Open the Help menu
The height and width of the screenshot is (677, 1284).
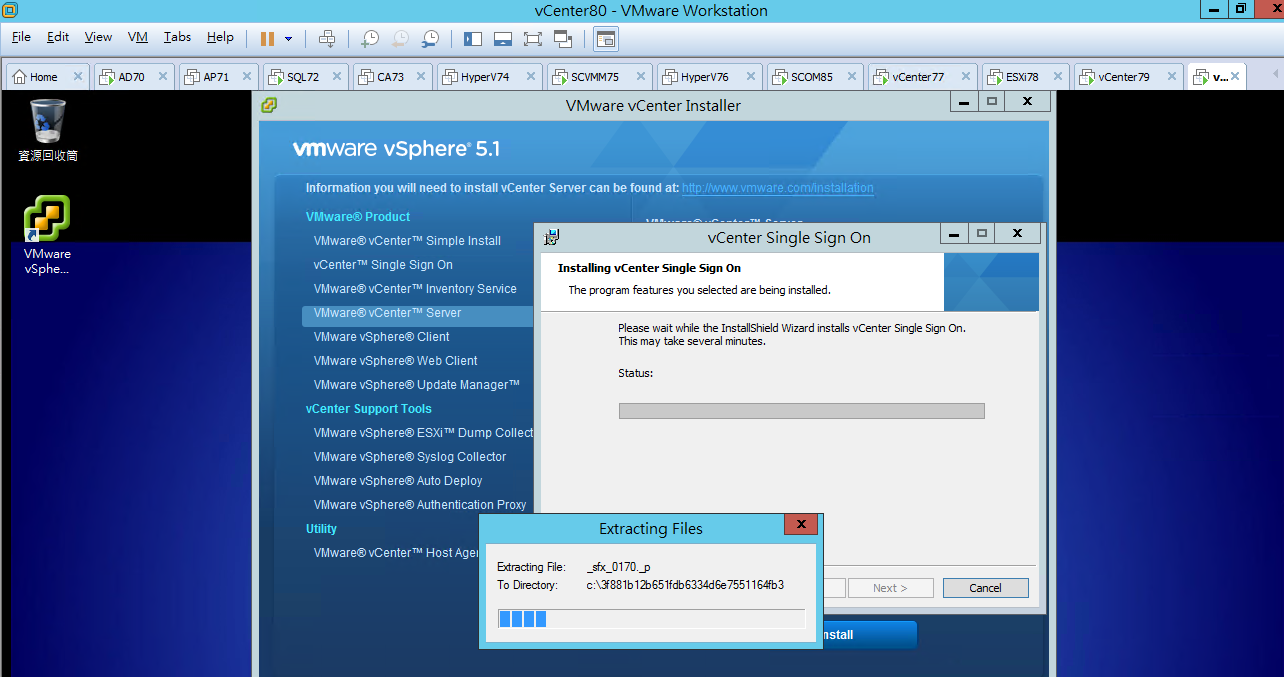[x=220, y=37]
